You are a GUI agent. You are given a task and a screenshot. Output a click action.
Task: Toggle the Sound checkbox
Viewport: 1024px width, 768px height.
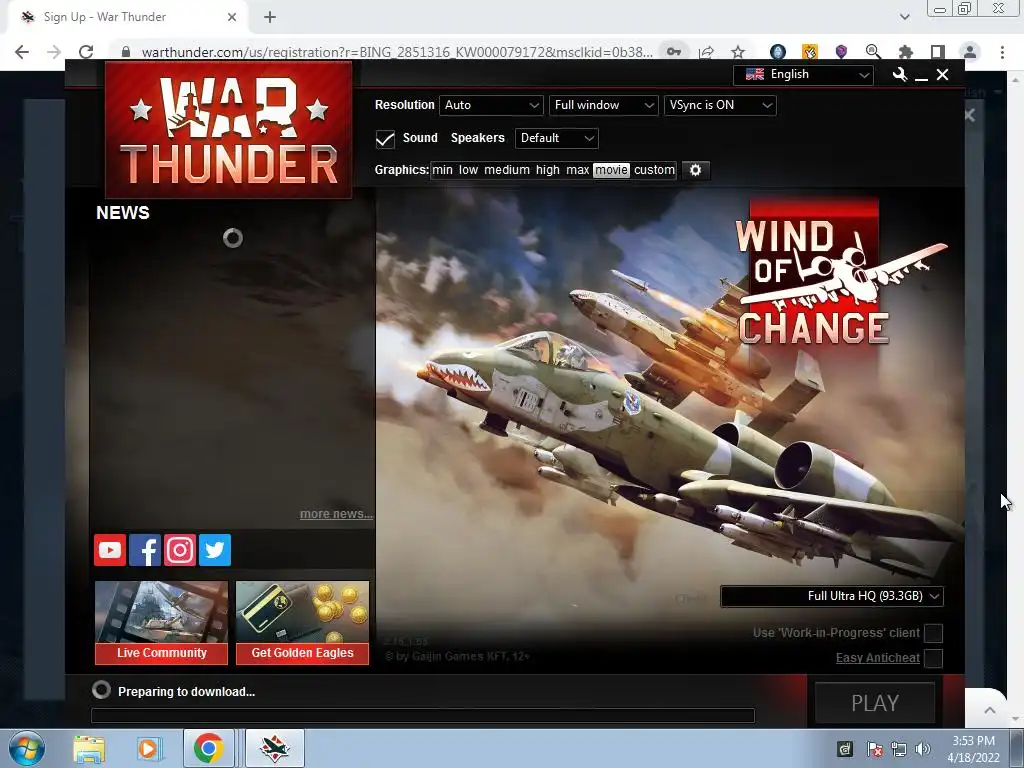pos(385,138)
